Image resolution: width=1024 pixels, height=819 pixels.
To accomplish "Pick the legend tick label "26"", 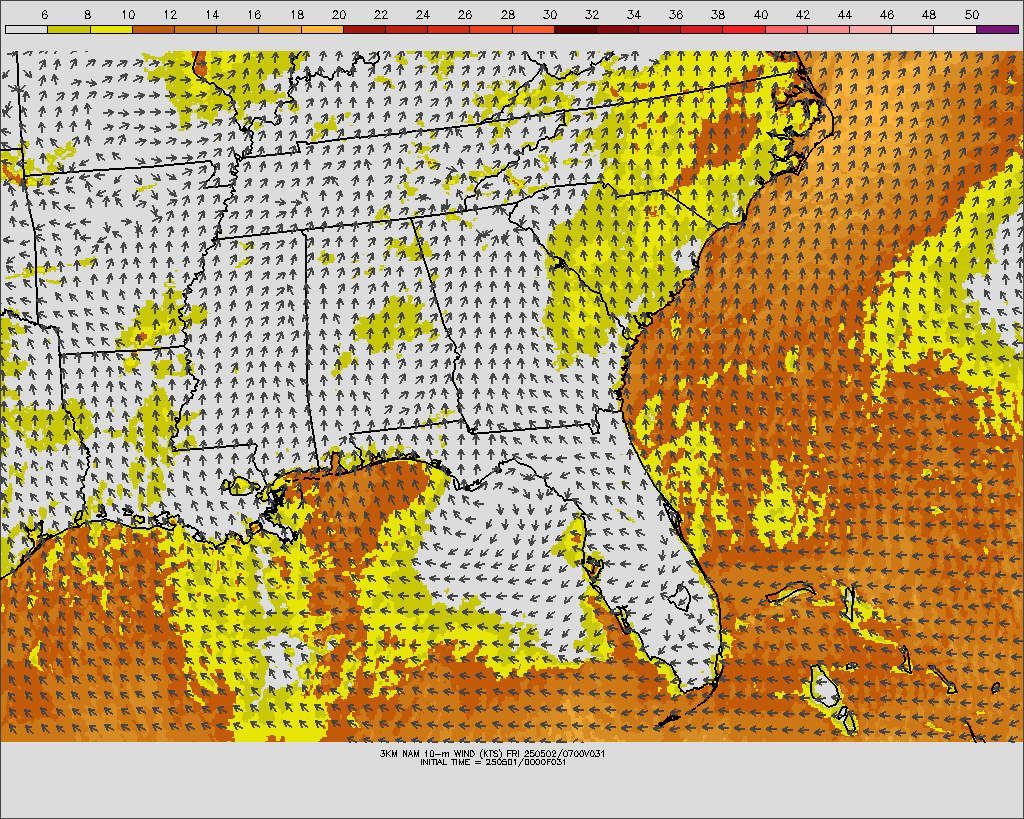I will coord(465,14).
